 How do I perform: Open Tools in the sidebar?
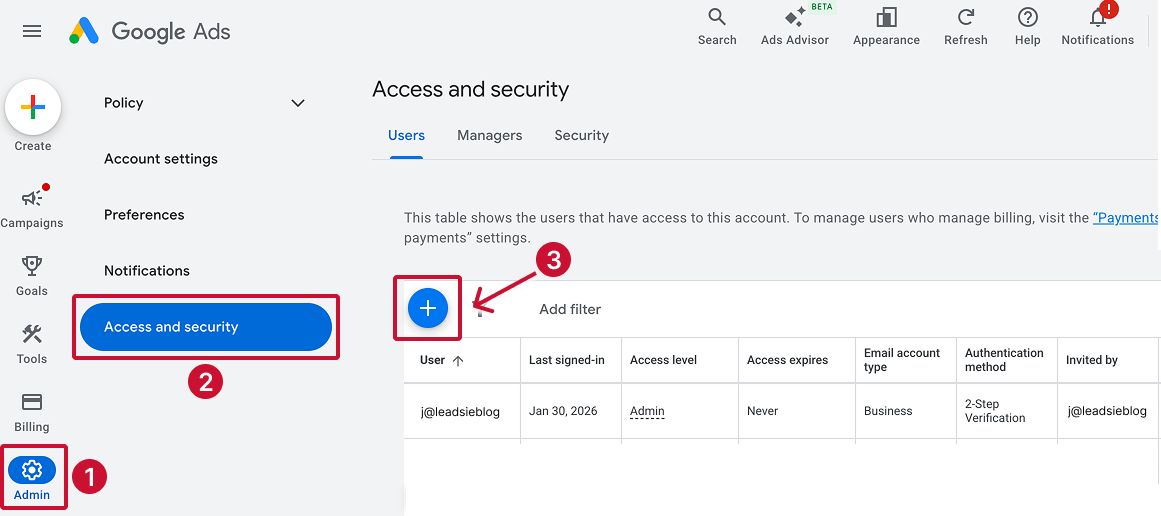point(32,344)
